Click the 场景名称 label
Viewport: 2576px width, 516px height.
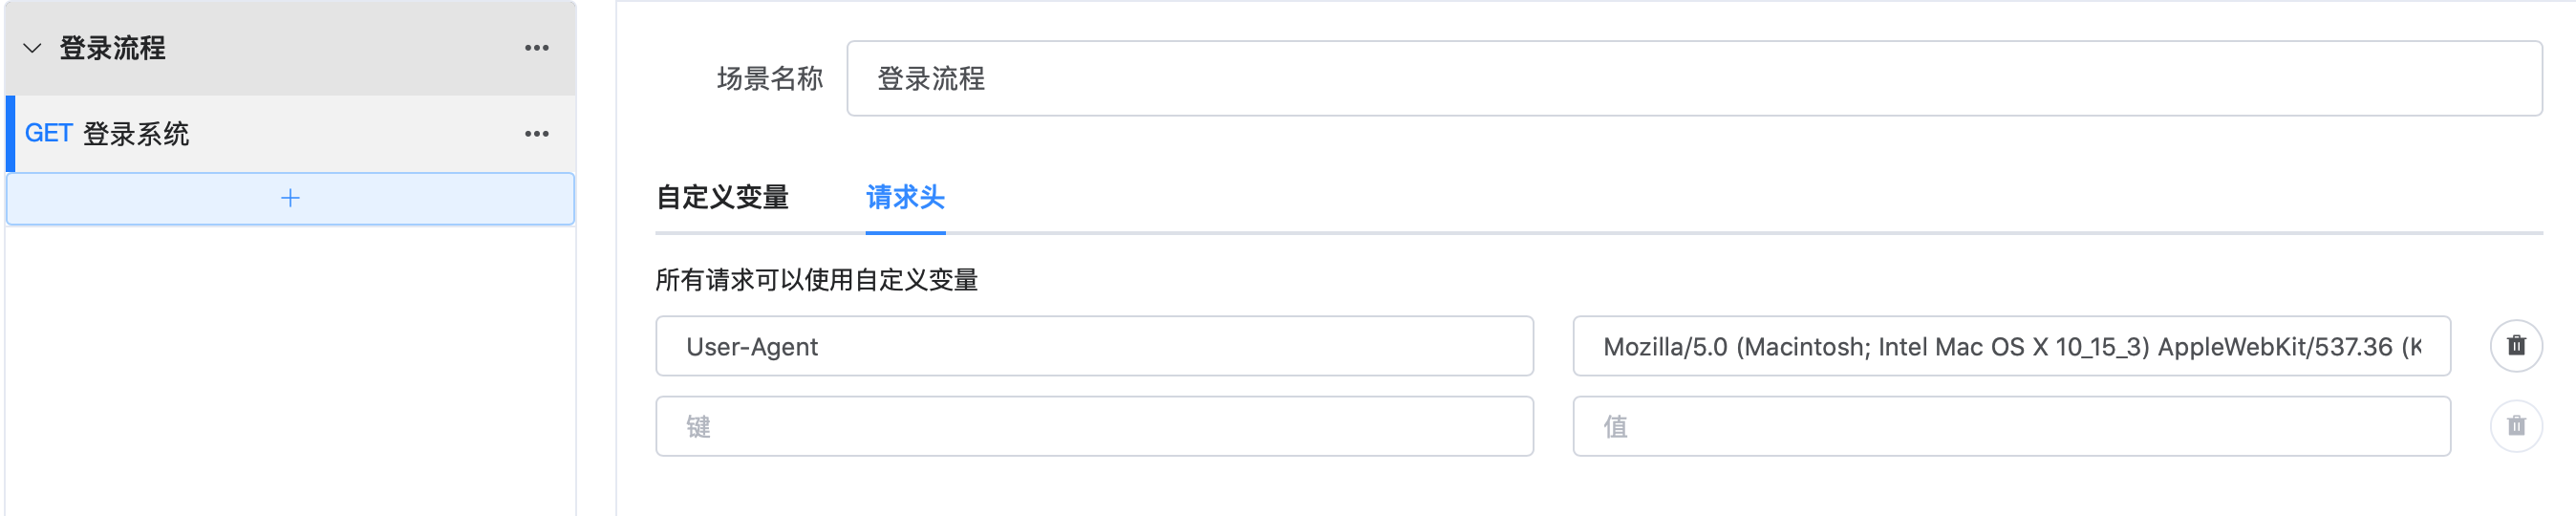(770, 78)
